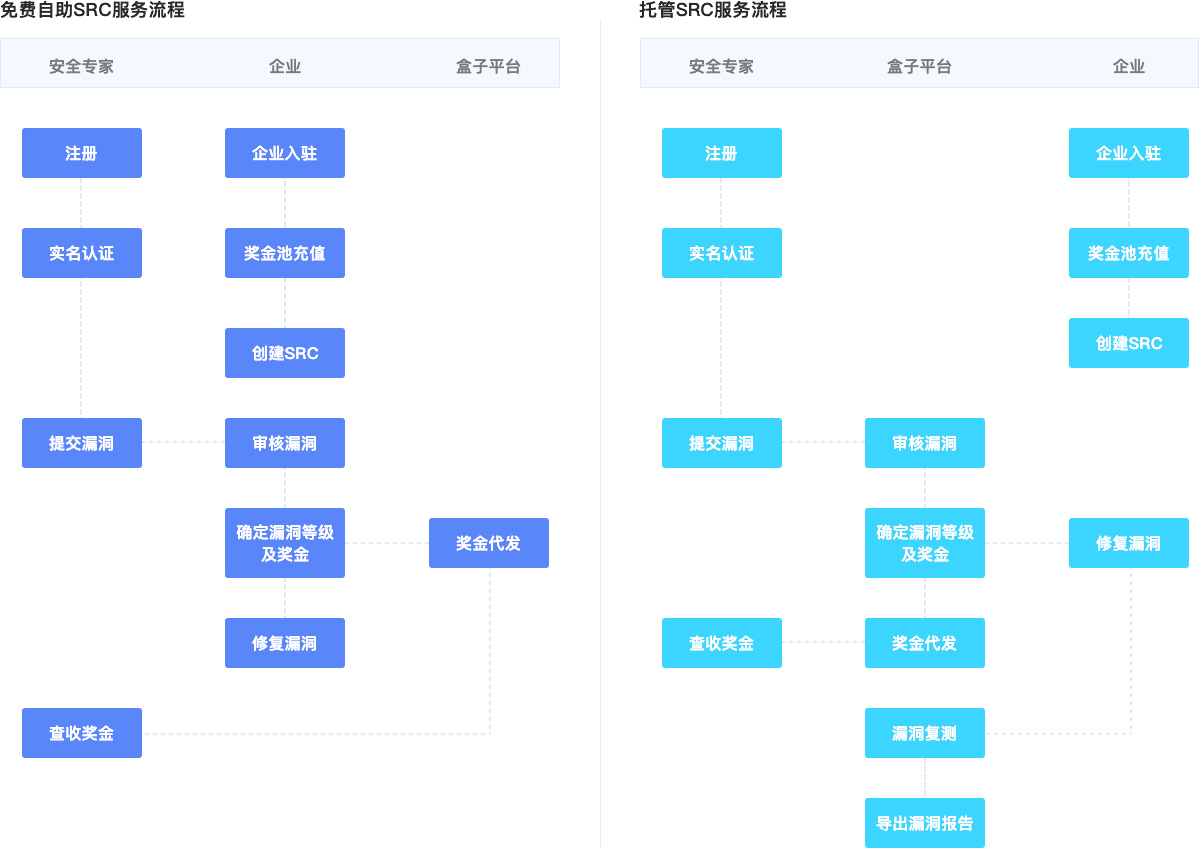Click dark blue 奖金代发 box
This screenshot has height=848, width=1200.
488,543
